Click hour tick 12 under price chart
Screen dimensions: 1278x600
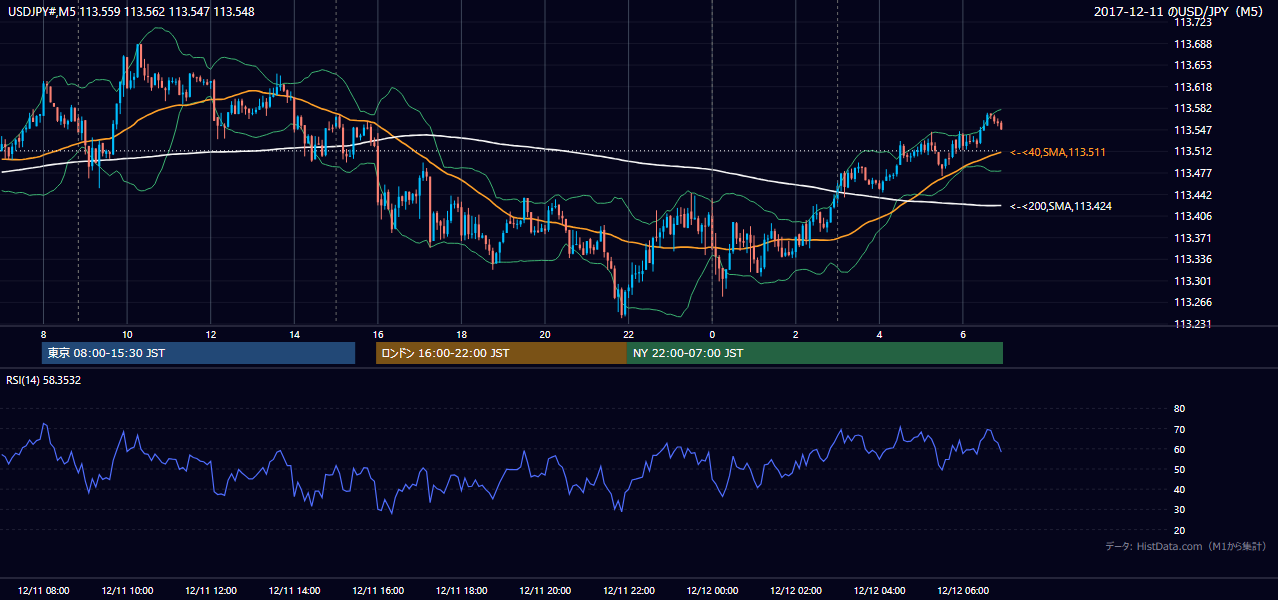(x=210, y=334)
